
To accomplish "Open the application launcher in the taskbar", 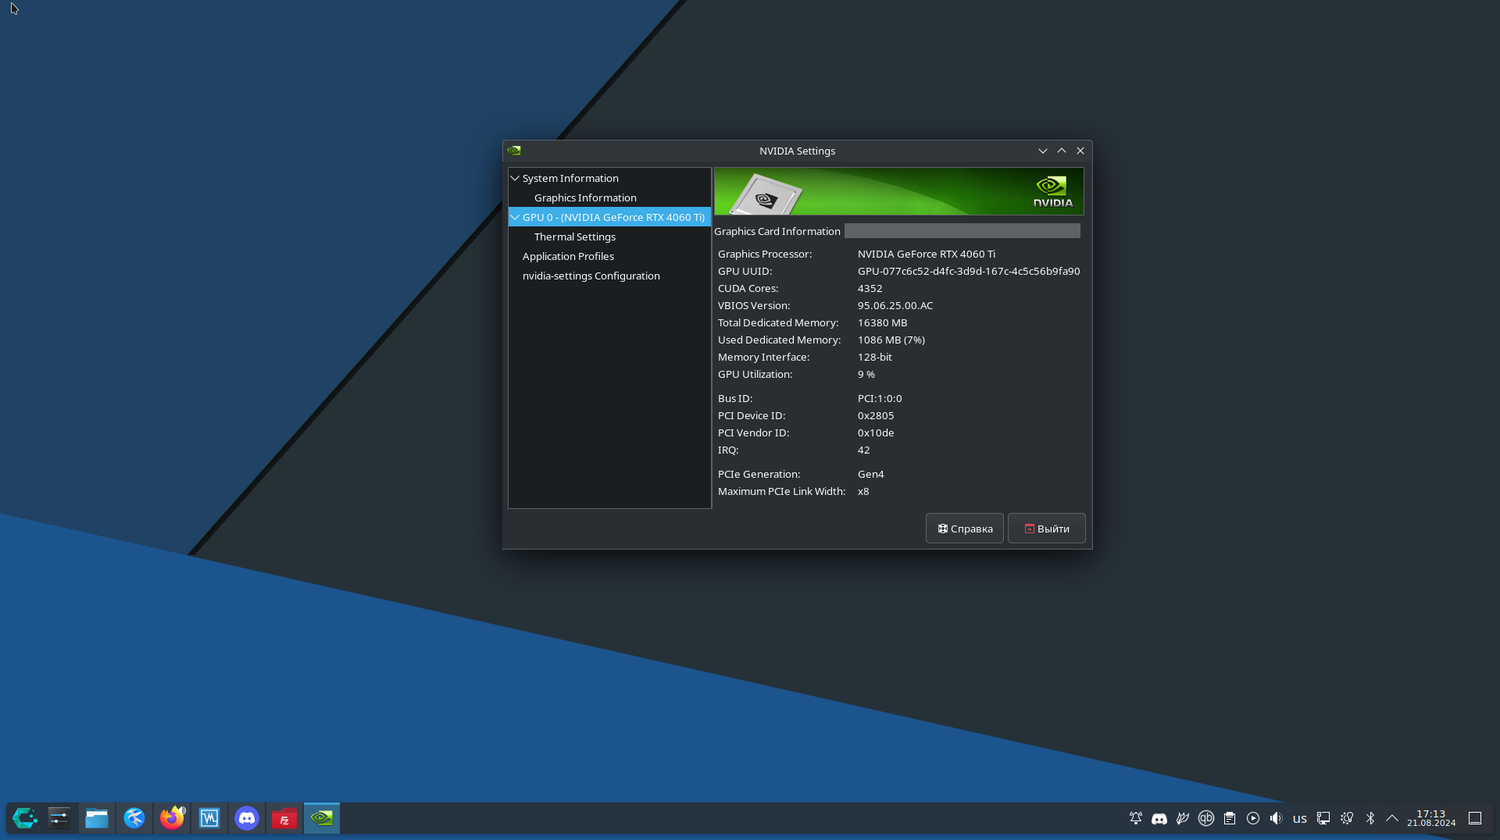I will point(24,818).
